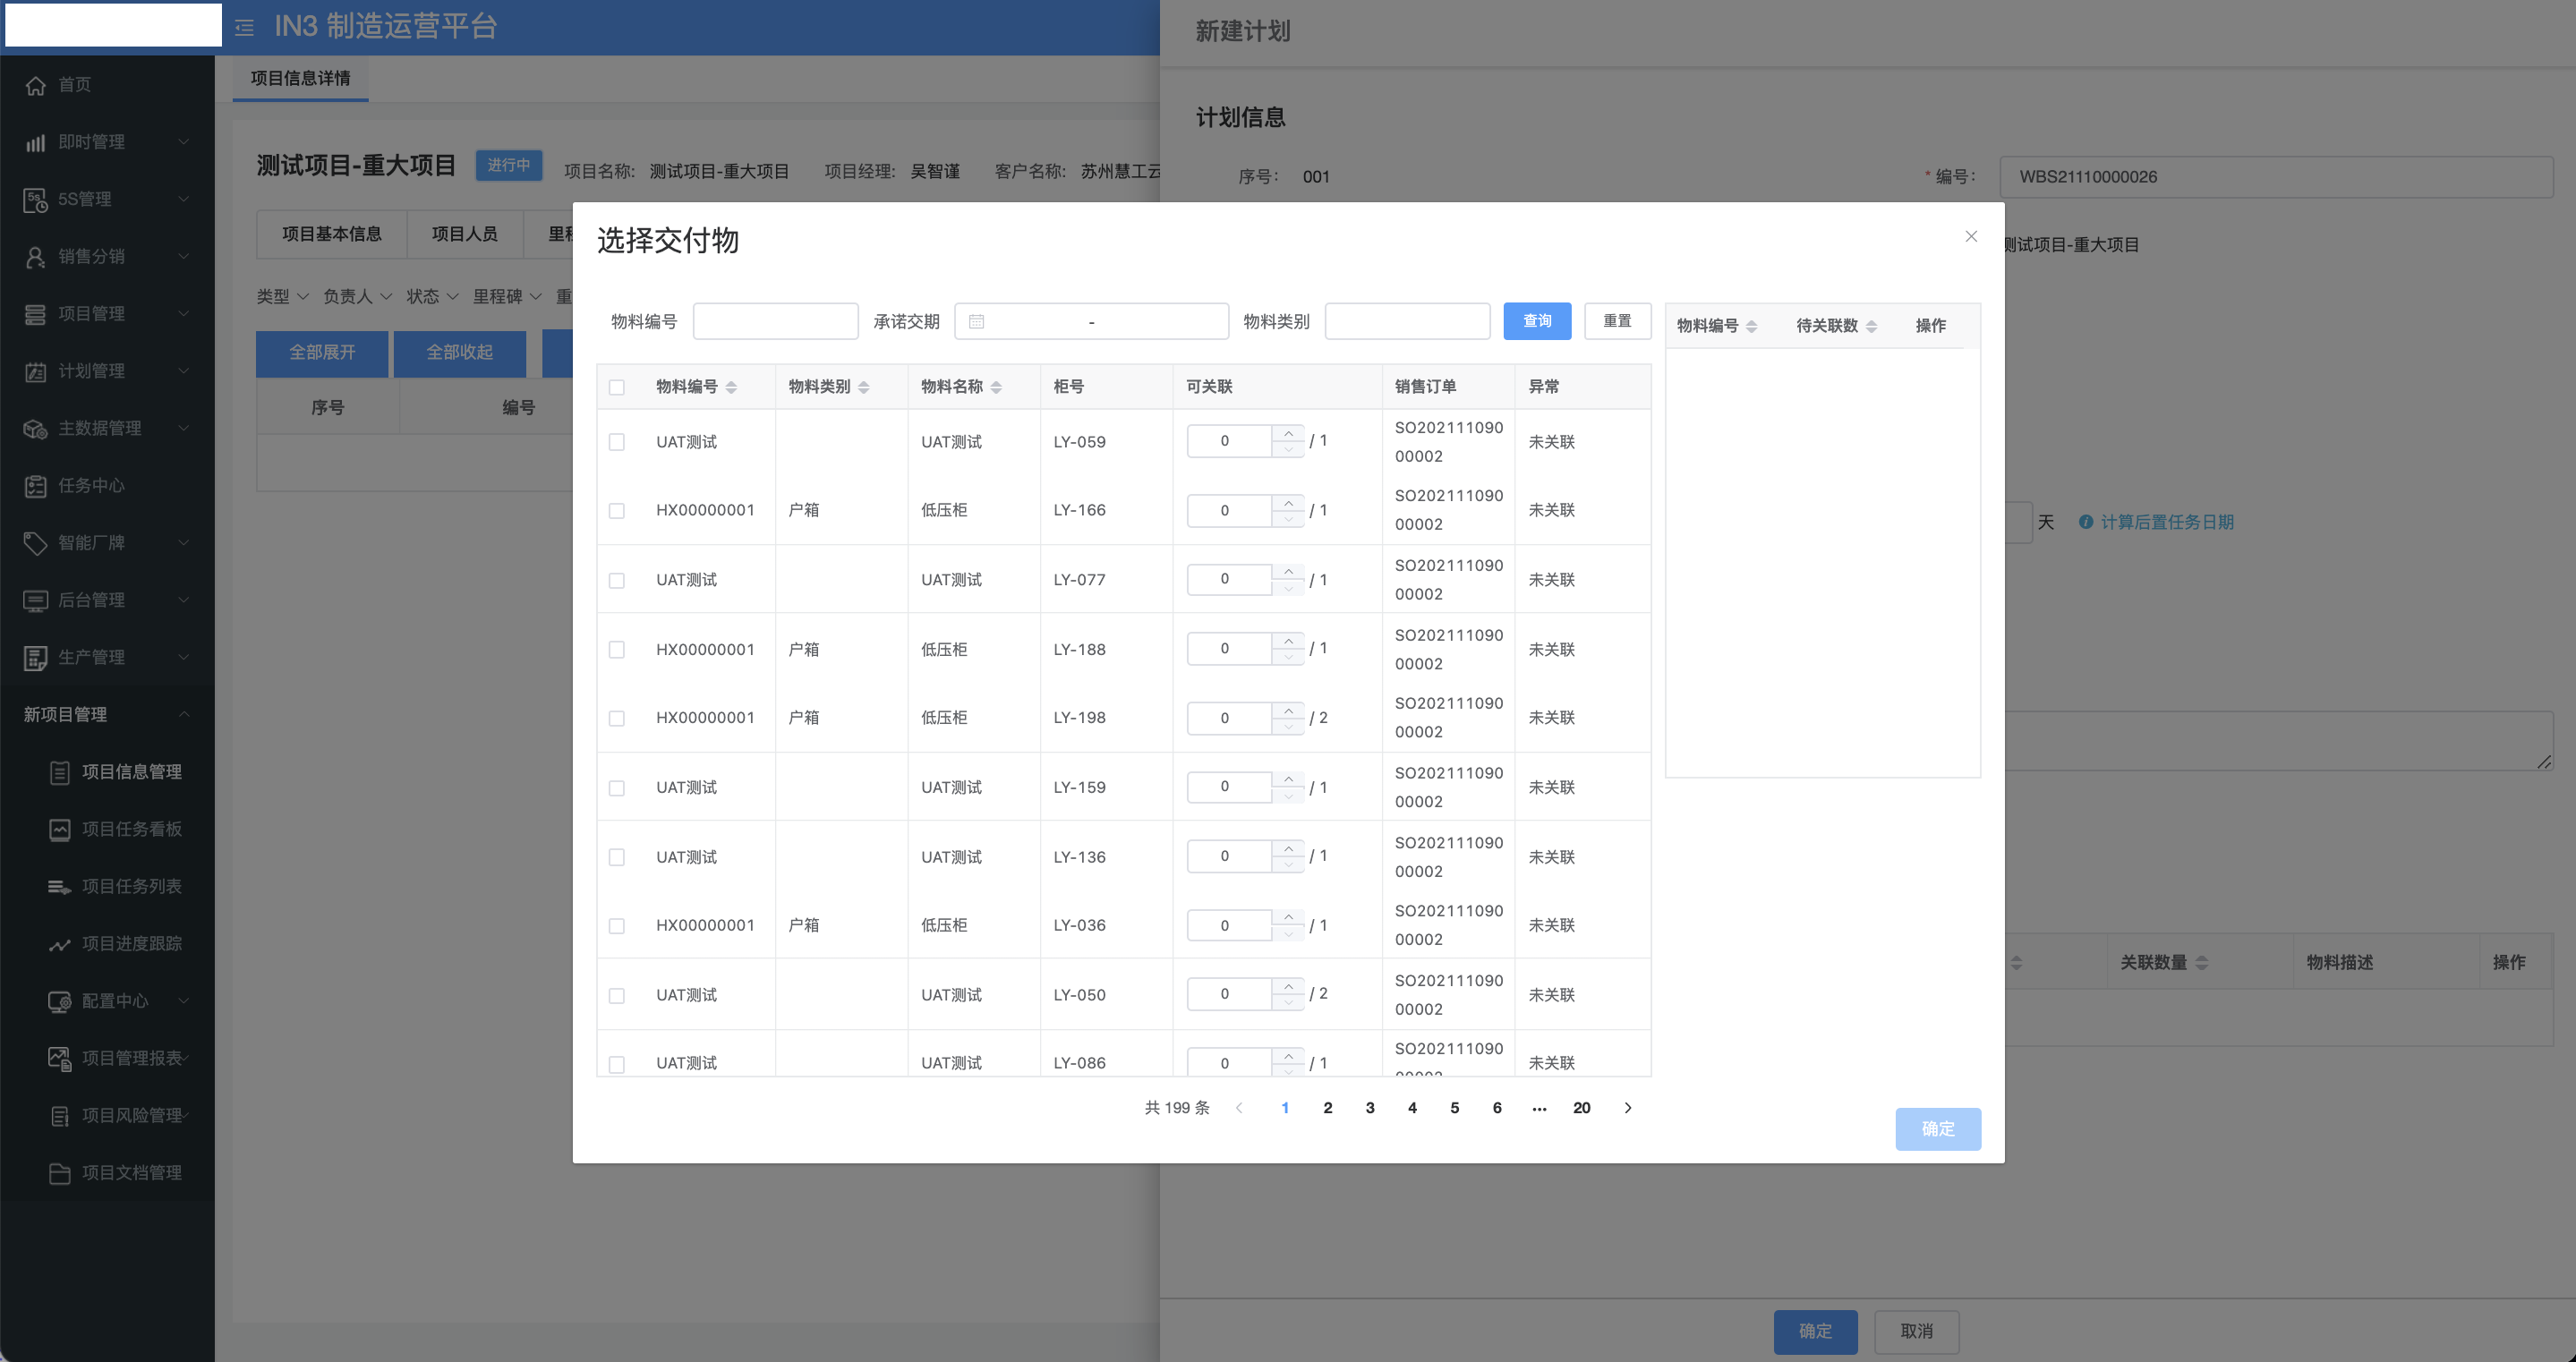Viewport: 2576px width, 1362px height.
Task: Click the 物料编号 search input field
Action: click(775, 321)
